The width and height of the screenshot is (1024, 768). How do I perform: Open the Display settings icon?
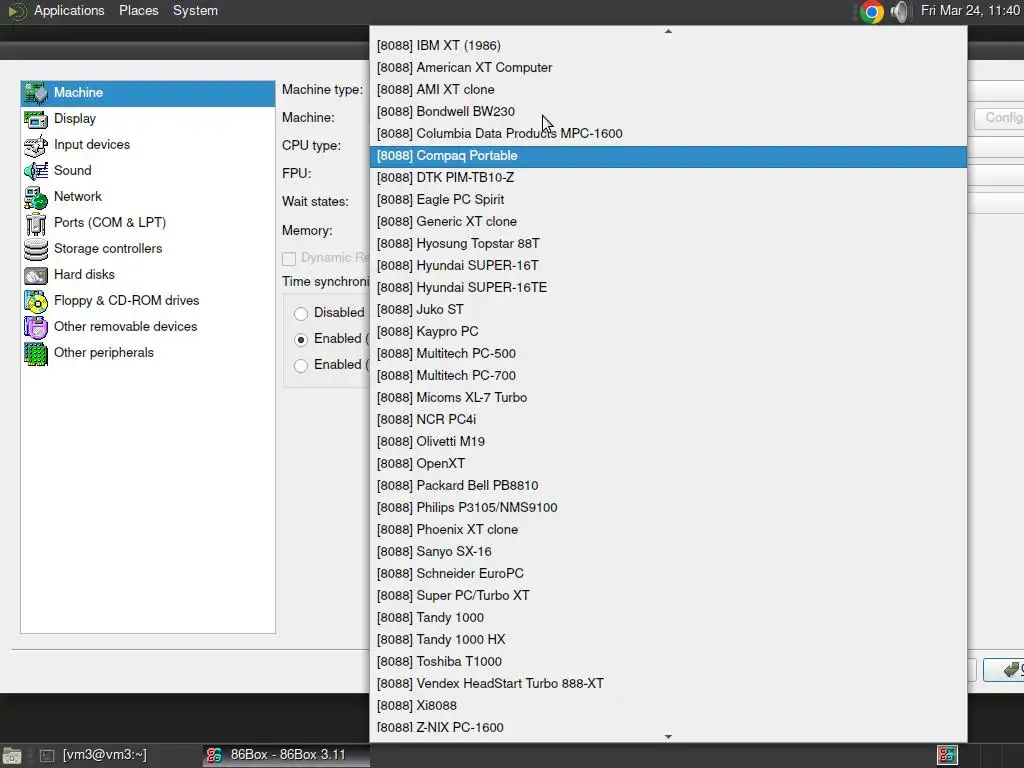36,119
